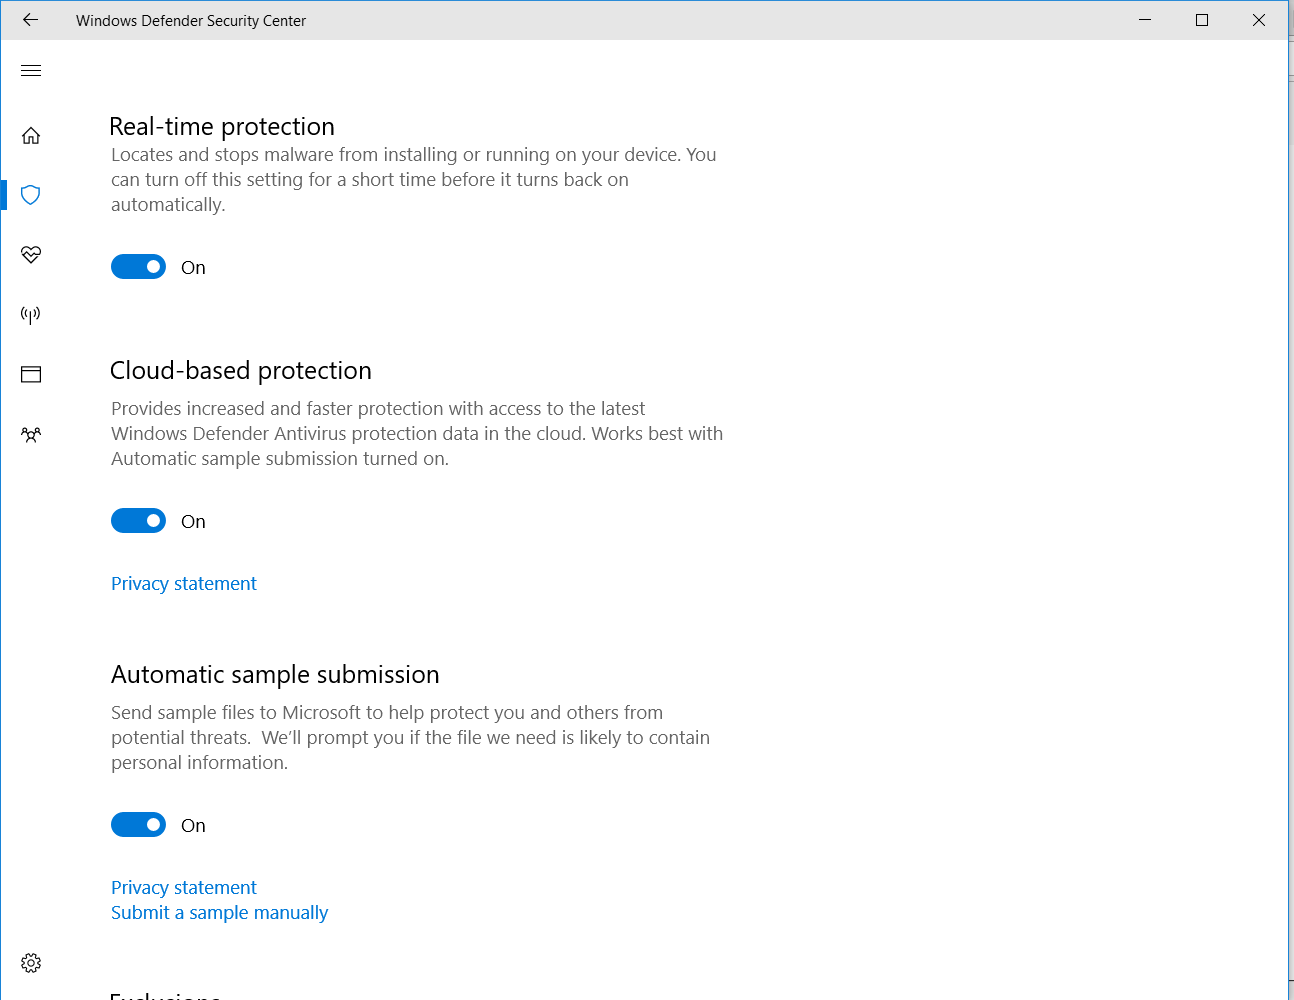The image size is (1294, 1000).
Task: Go to the Home page icon
Action: (x=31, y=135)
